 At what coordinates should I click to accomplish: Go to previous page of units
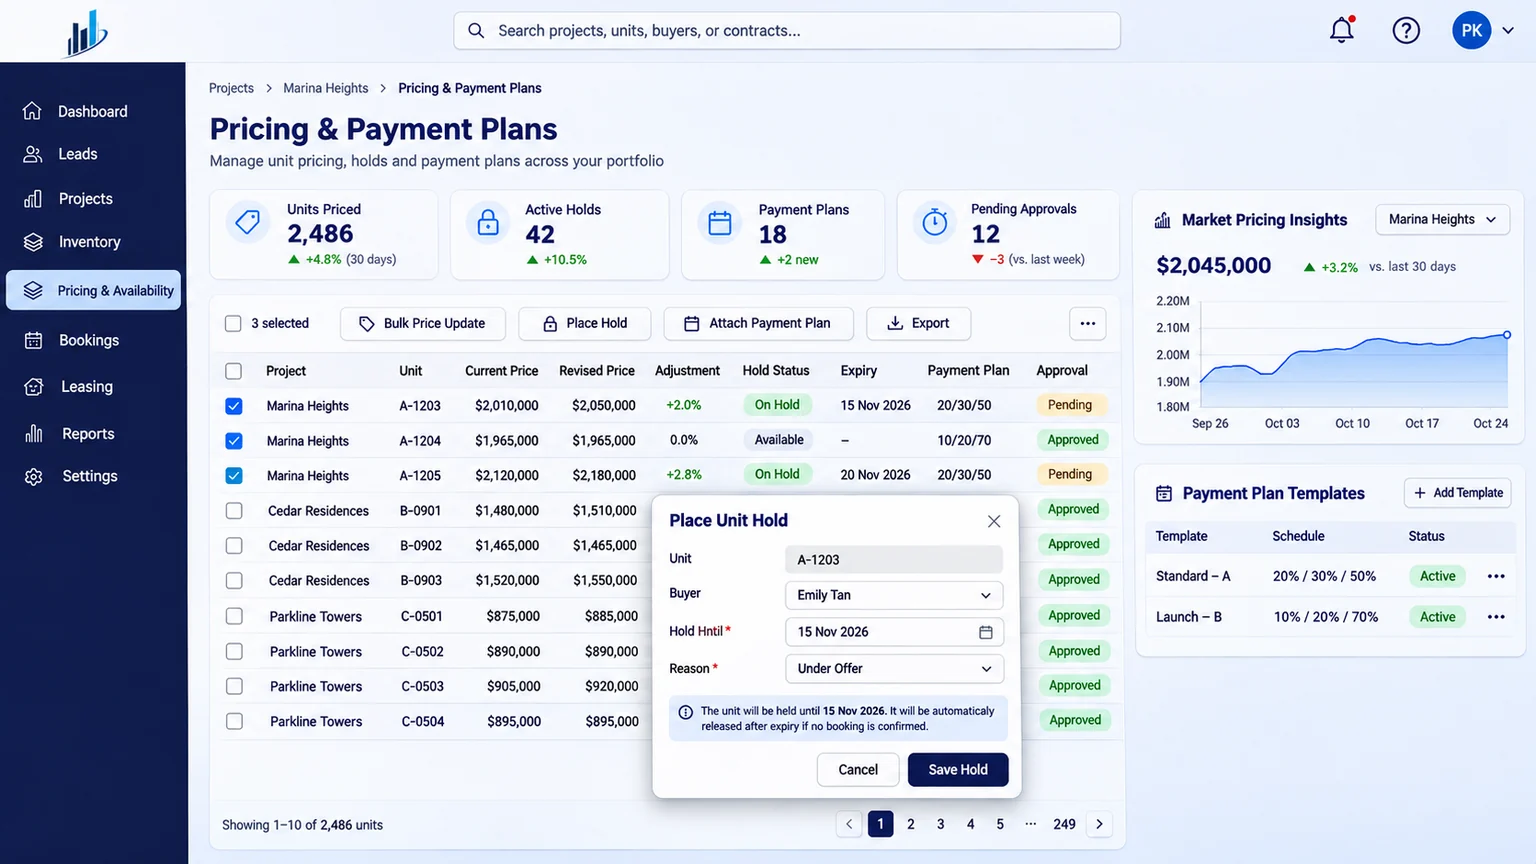pos(849,824)
